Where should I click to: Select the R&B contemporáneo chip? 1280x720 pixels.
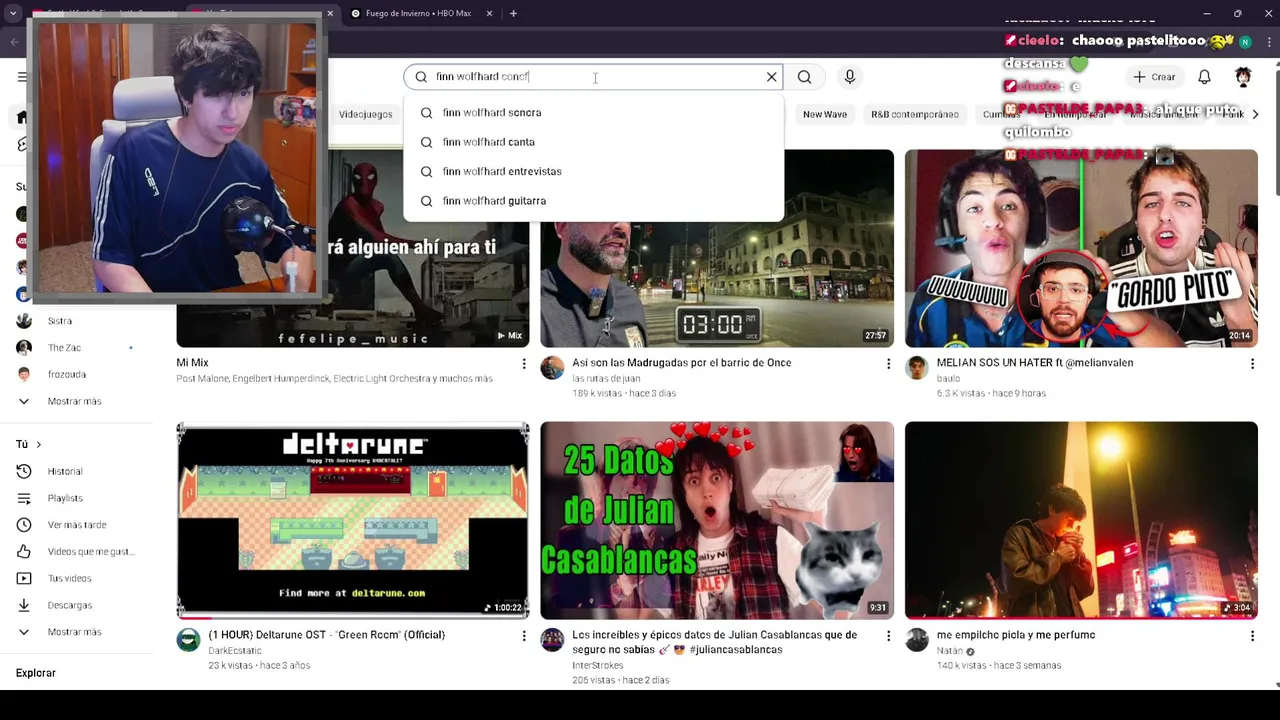[915, 114]
